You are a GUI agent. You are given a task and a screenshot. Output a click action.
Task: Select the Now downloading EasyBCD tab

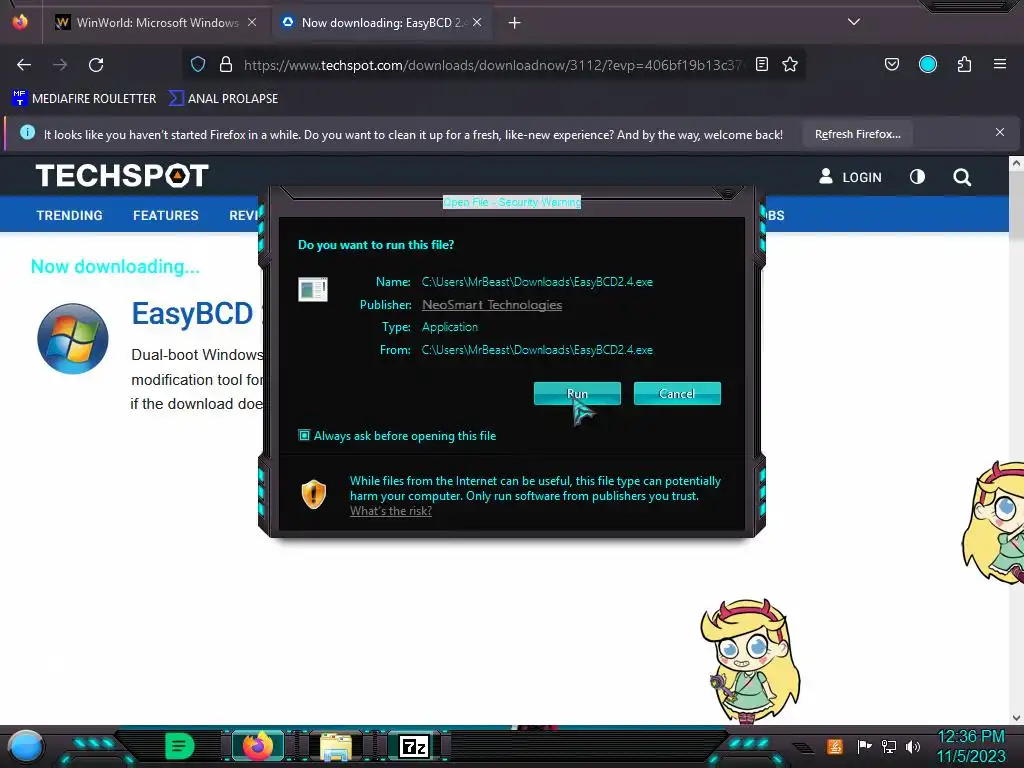click(x=382, y=23)
